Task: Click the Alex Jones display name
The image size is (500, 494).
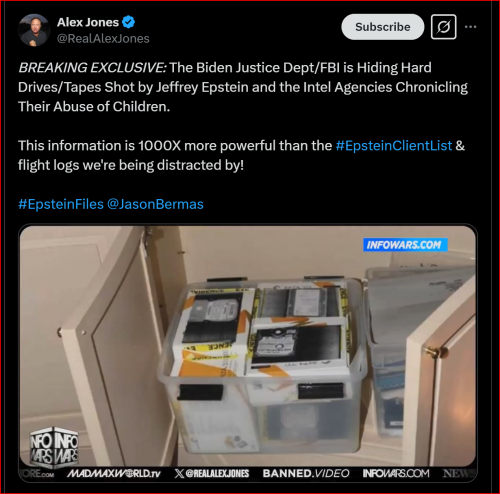Action: [x=88, y=22]
